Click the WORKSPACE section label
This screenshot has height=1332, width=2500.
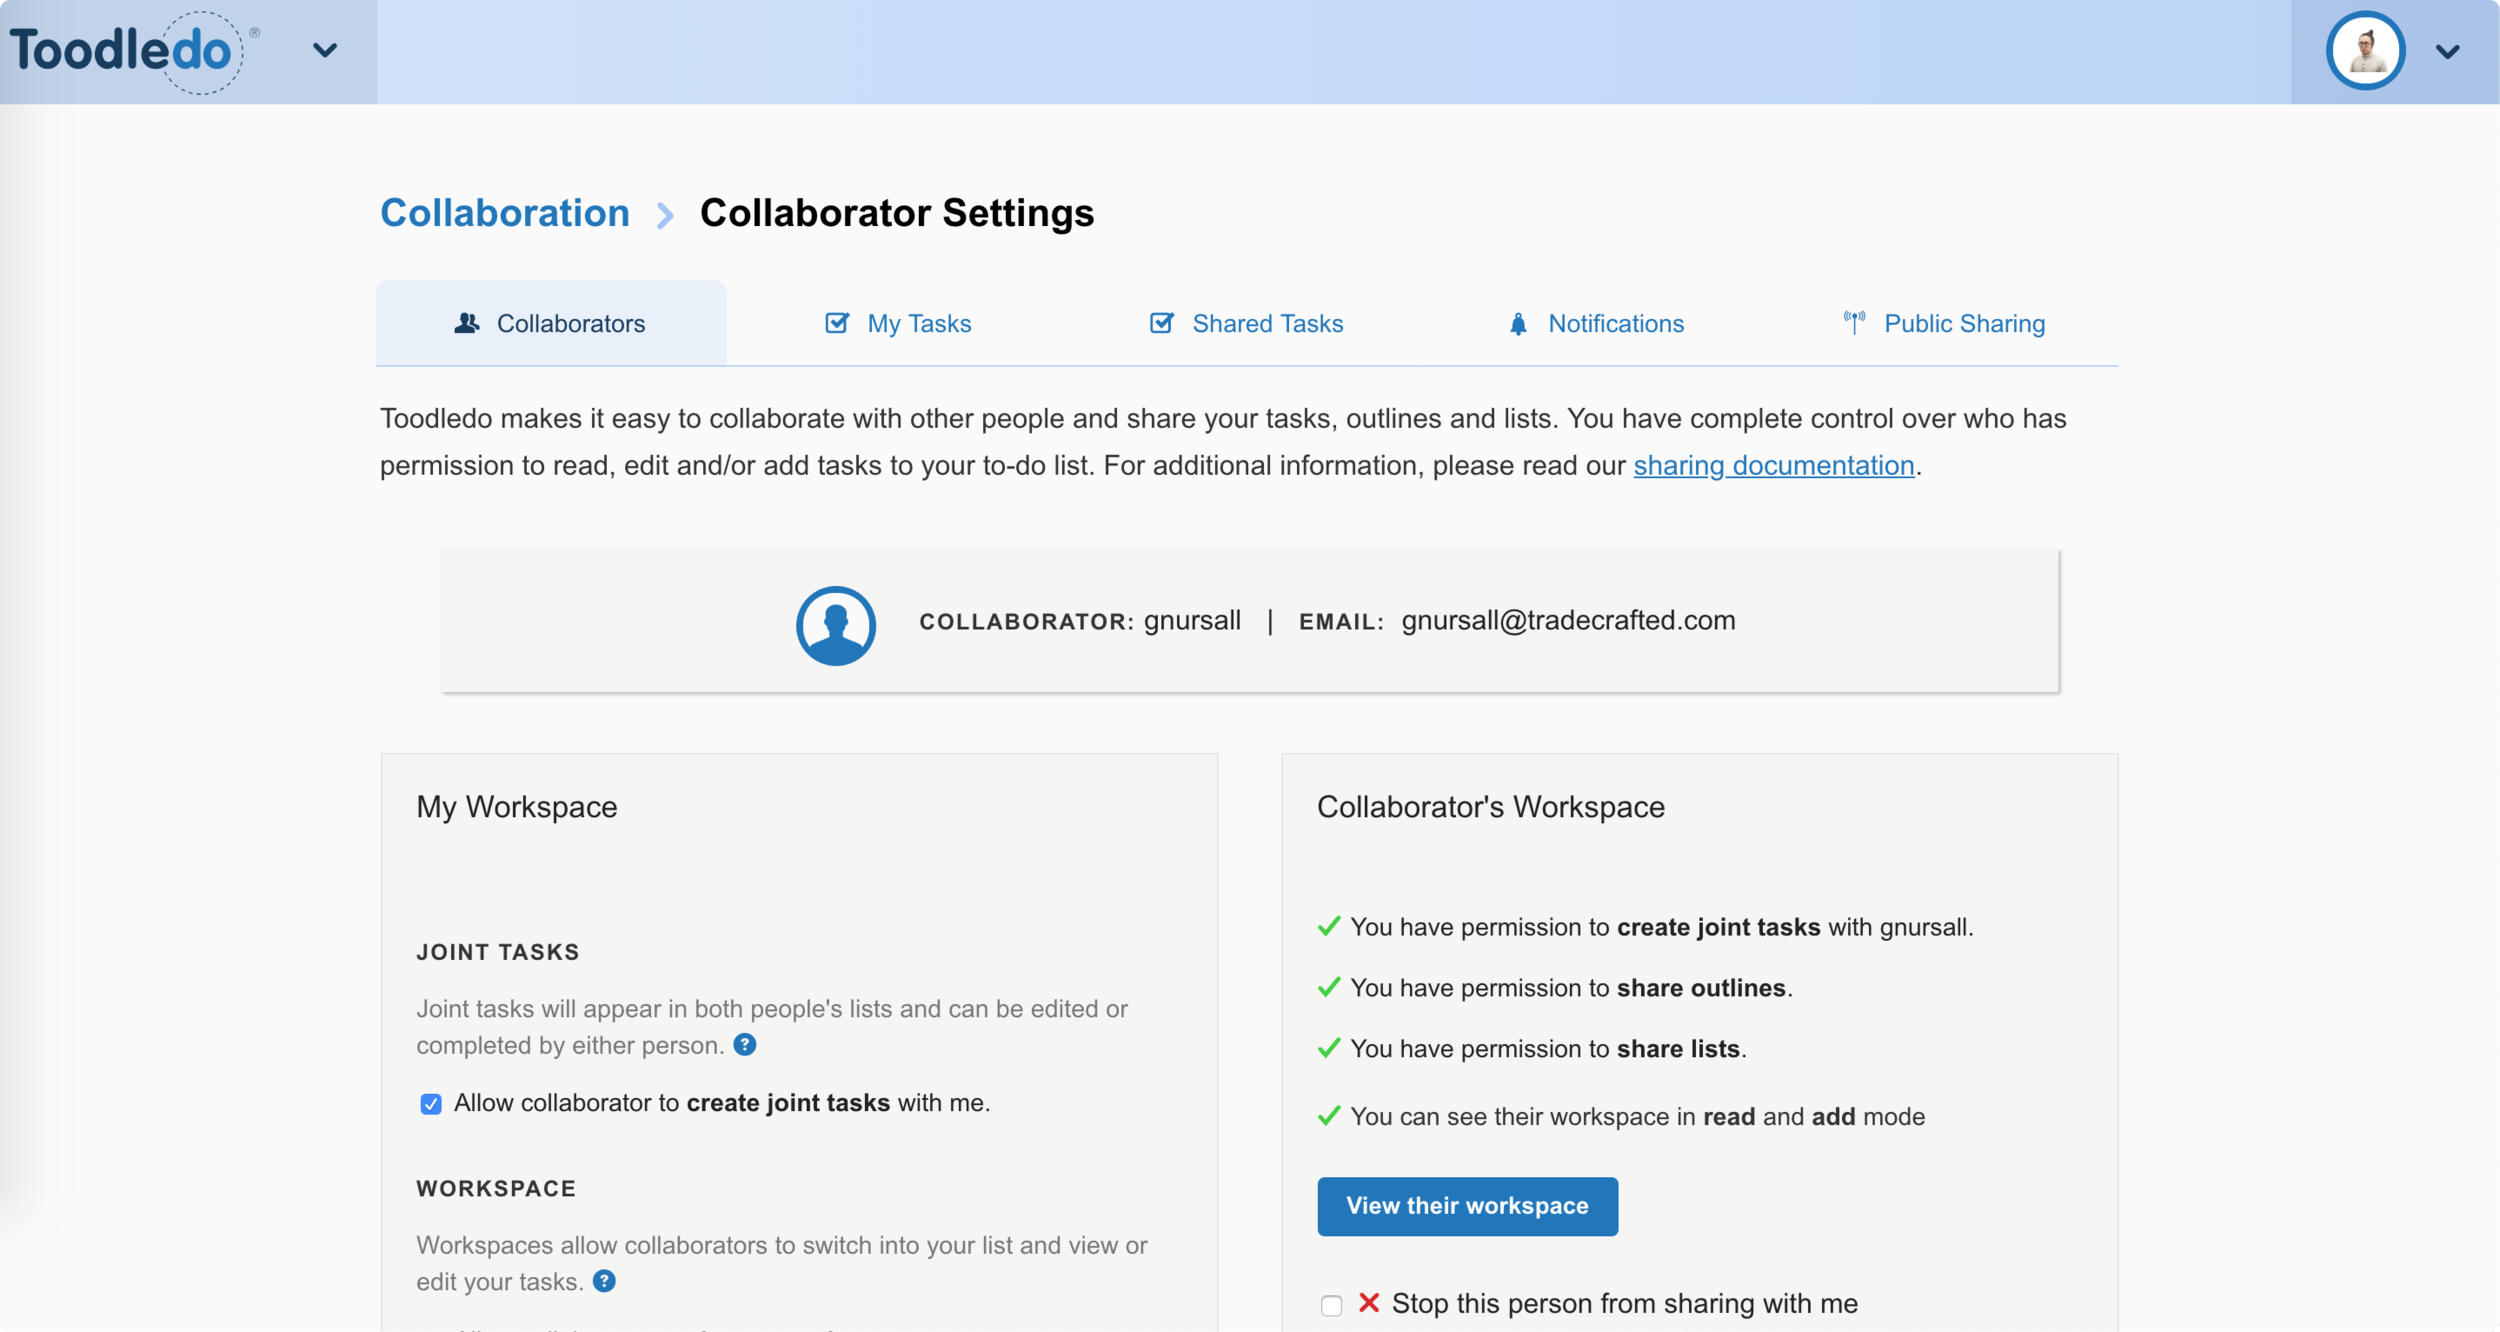[496, 1189]
